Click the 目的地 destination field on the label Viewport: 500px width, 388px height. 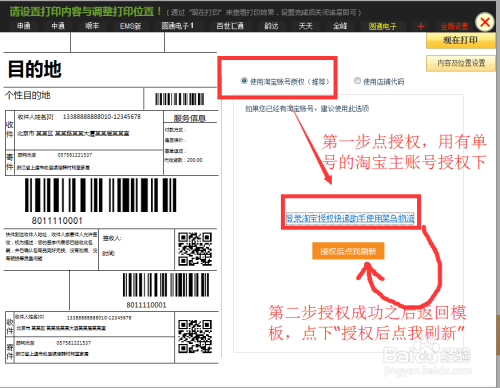tap(35, 69)
